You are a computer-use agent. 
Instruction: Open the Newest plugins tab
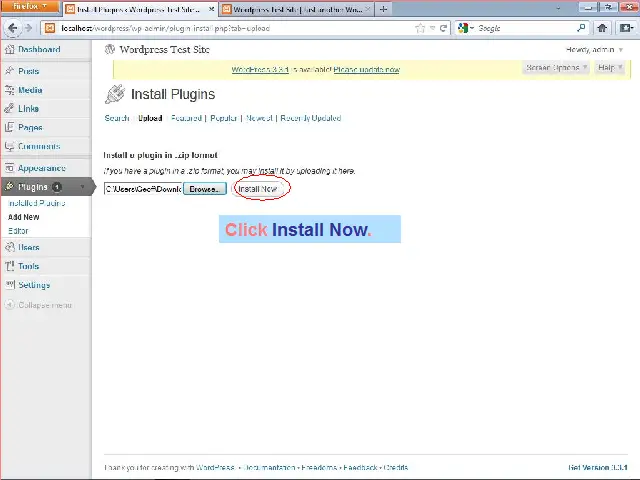click(259, 118)
